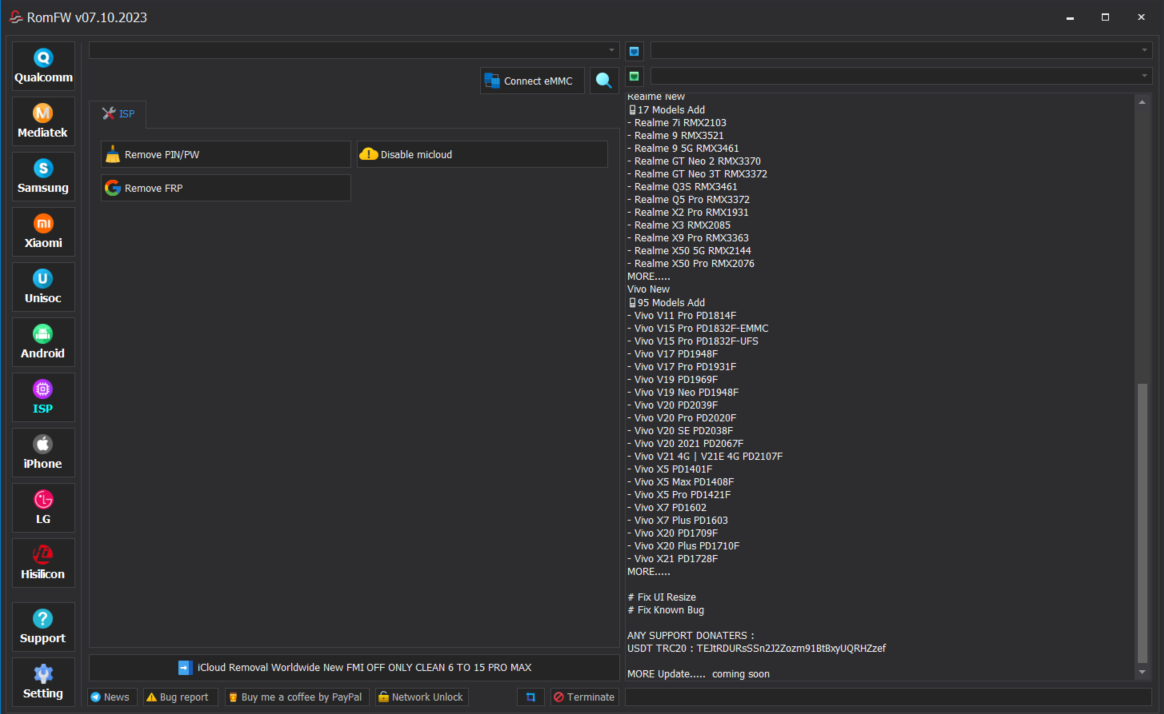
Task: Open Bug report
Action: 178,697
